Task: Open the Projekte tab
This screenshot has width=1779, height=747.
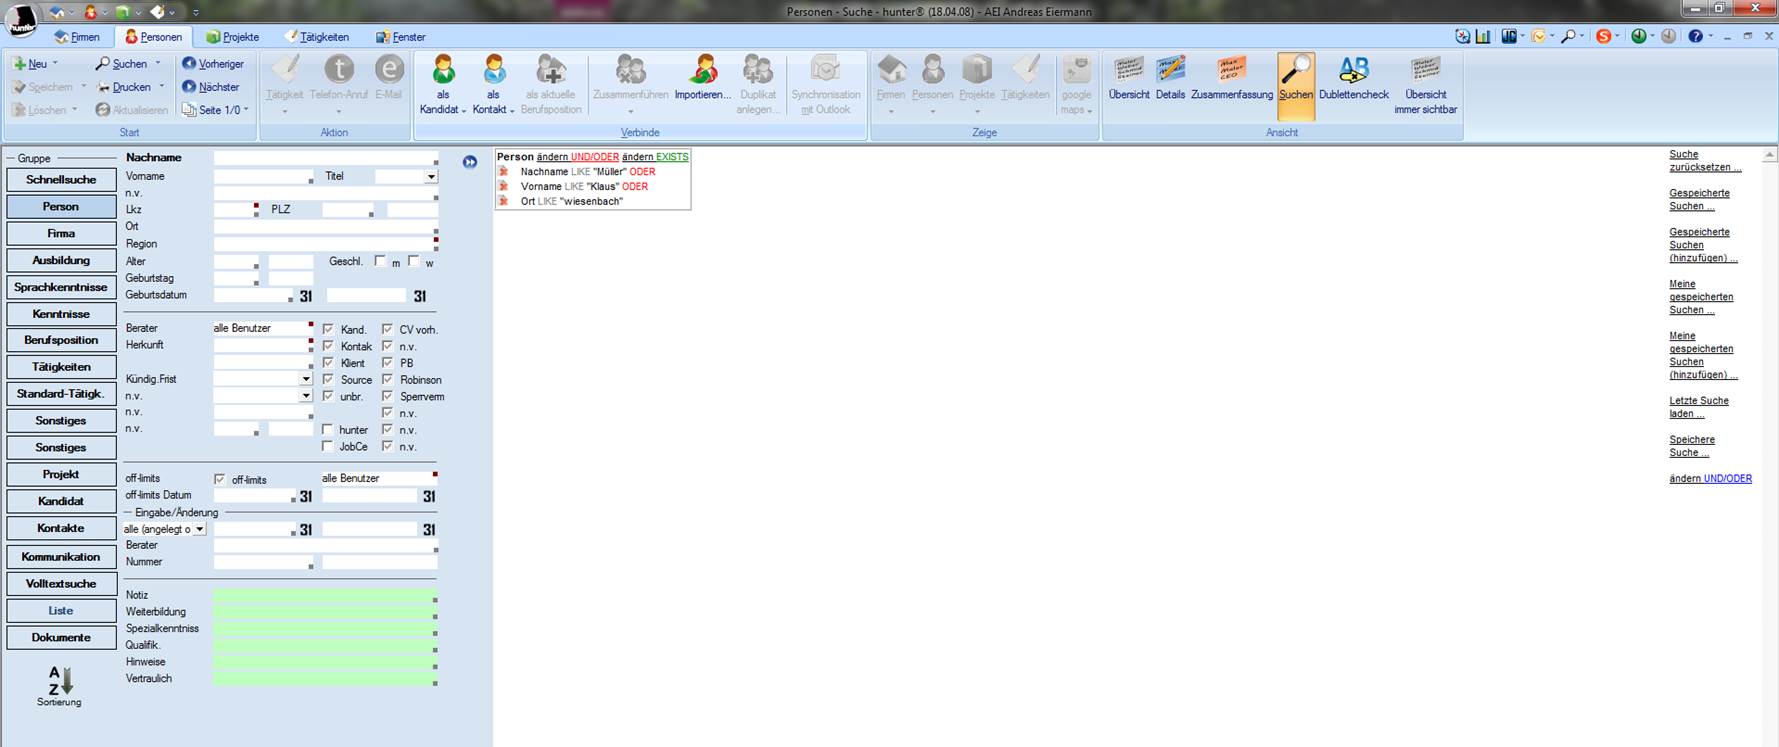Action: [x=233, y=37]
